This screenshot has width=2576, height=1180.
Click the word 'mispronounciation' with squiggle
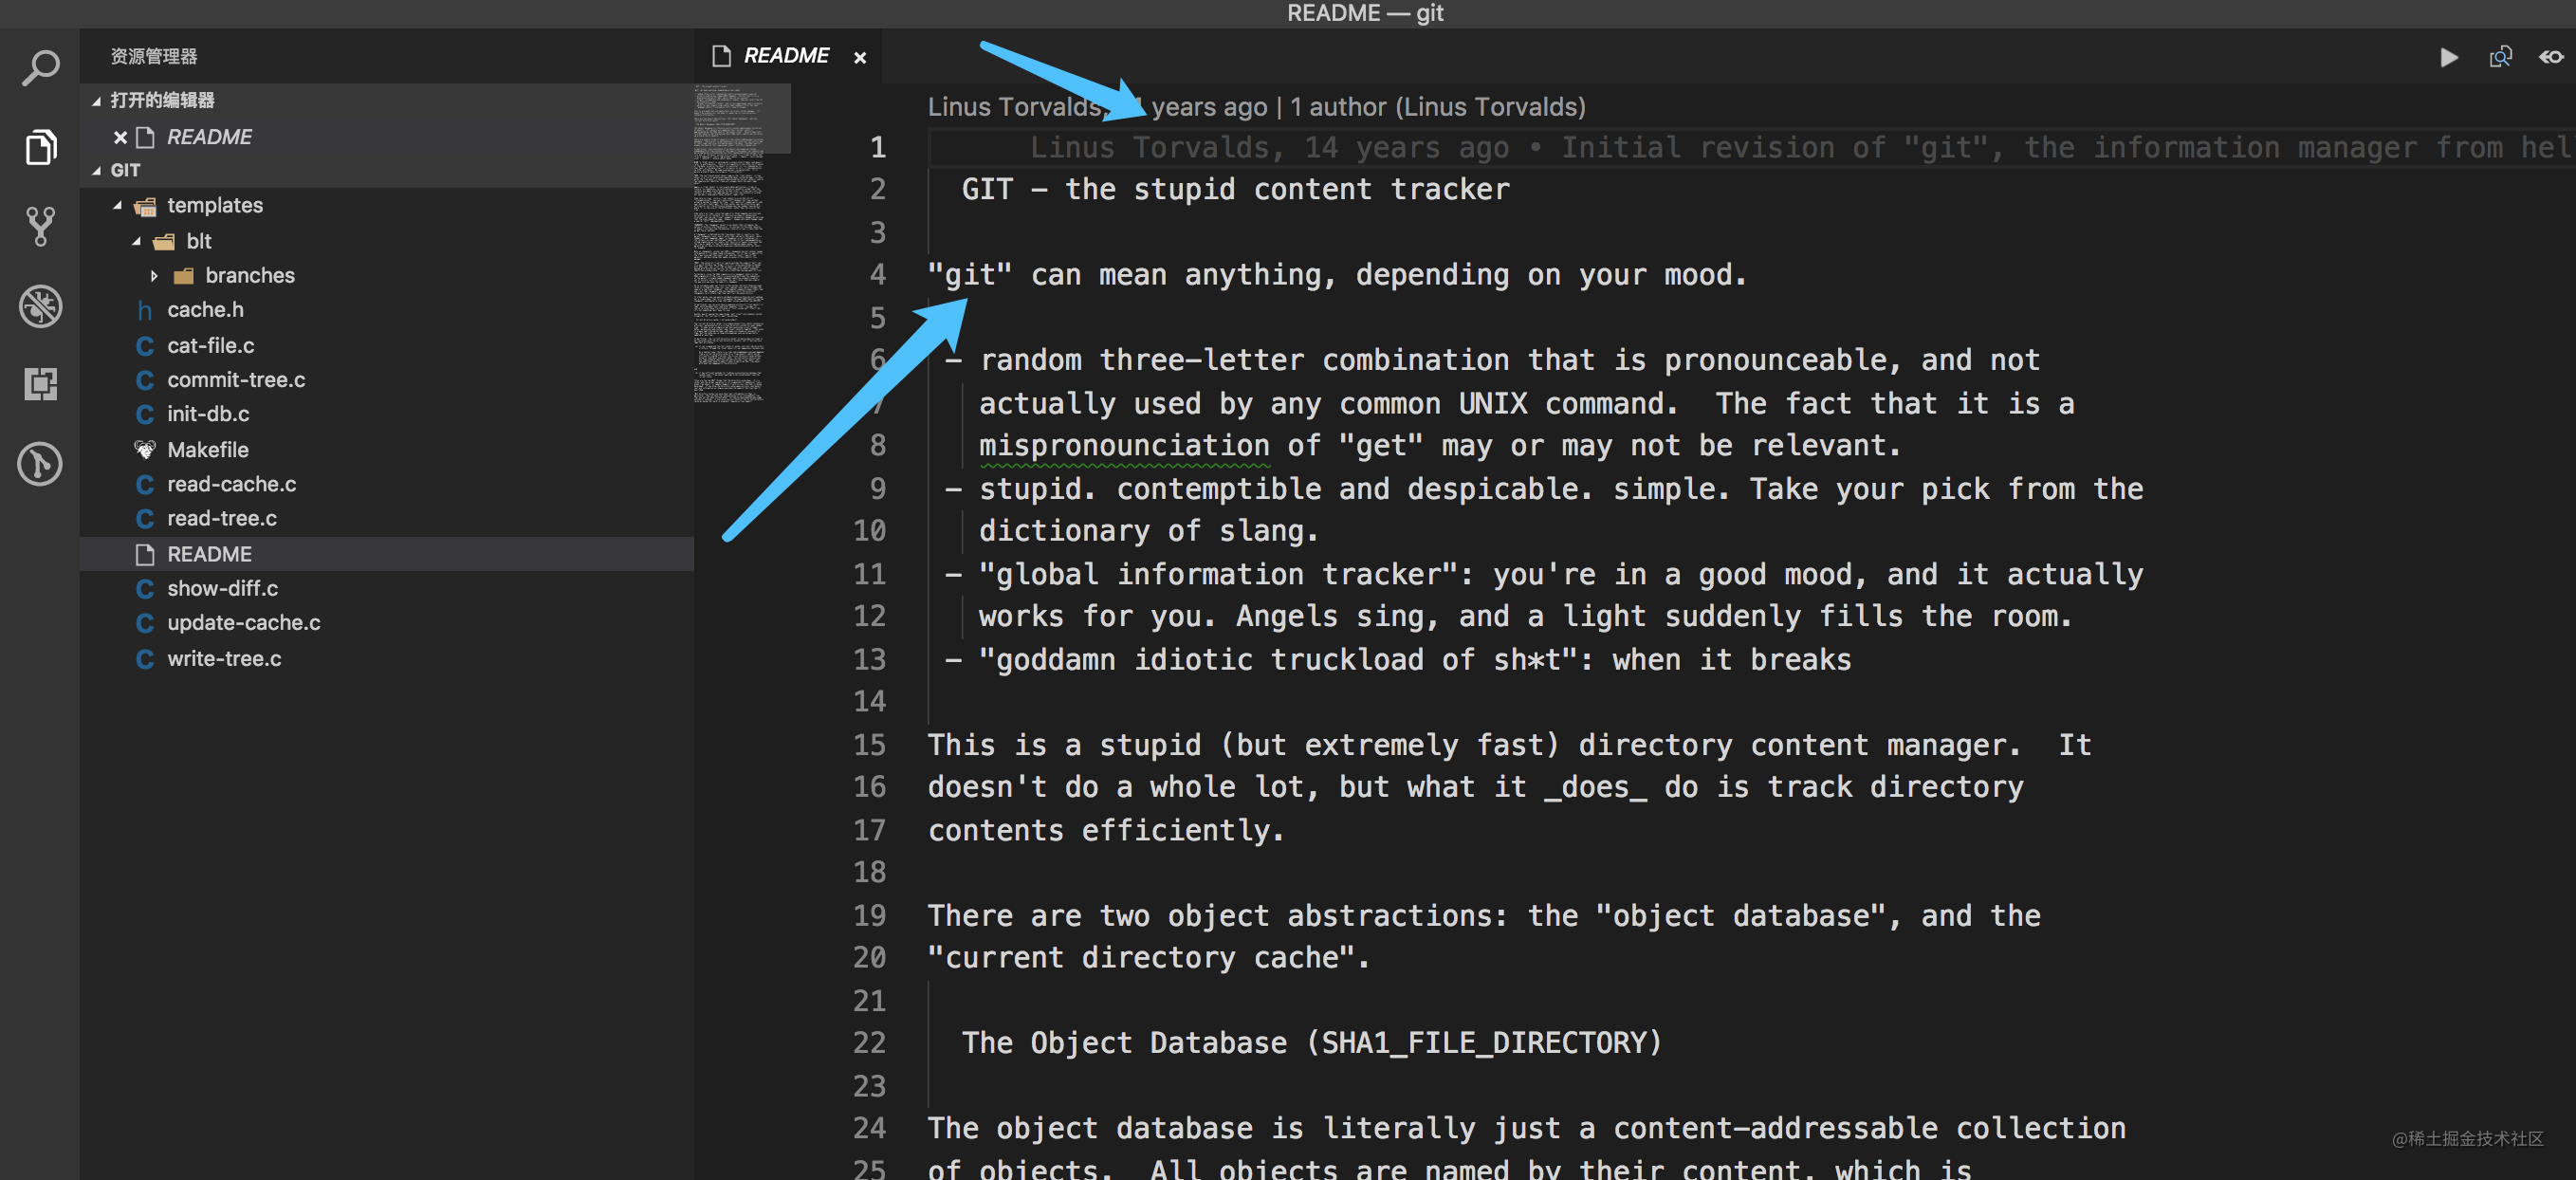1124,446
